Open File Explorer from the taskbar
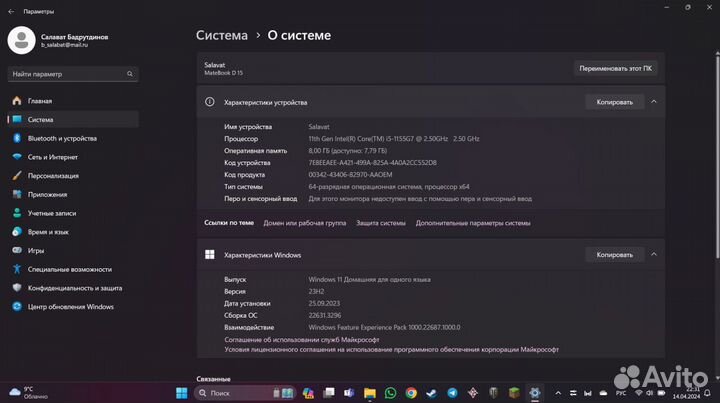The image size is (720, 403). coord(370,393)
